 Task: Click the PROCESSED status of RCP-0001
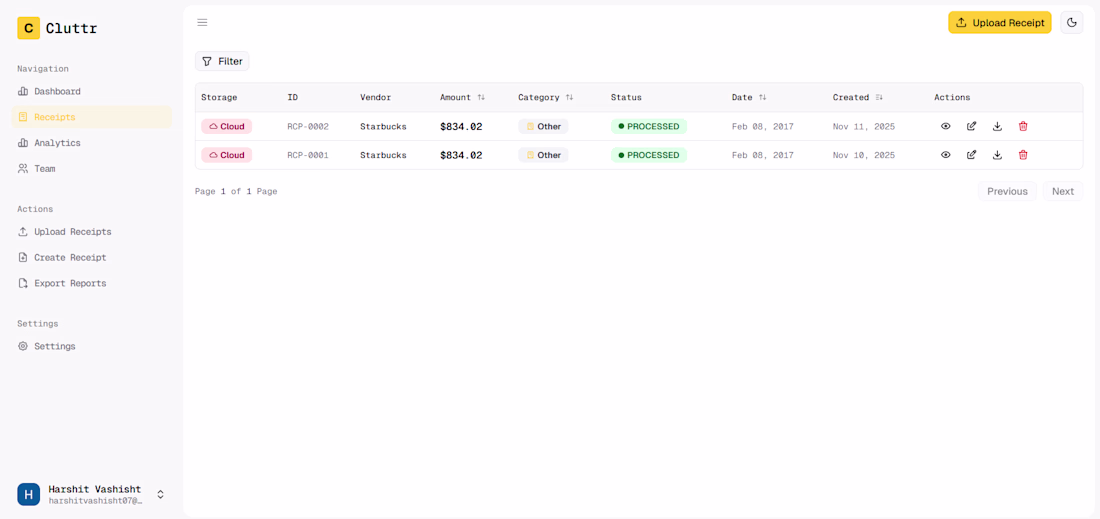649,155
